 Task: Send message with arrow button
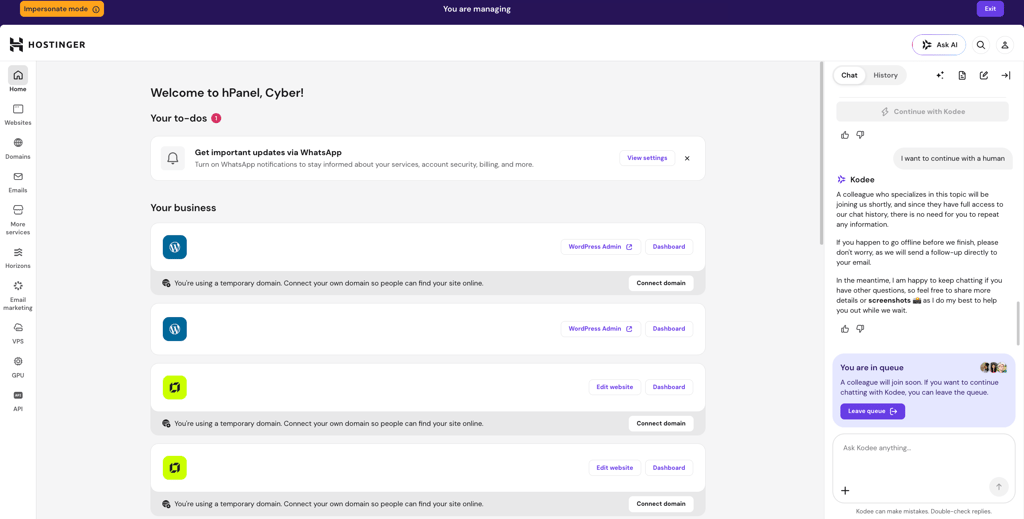click(999, 487)
